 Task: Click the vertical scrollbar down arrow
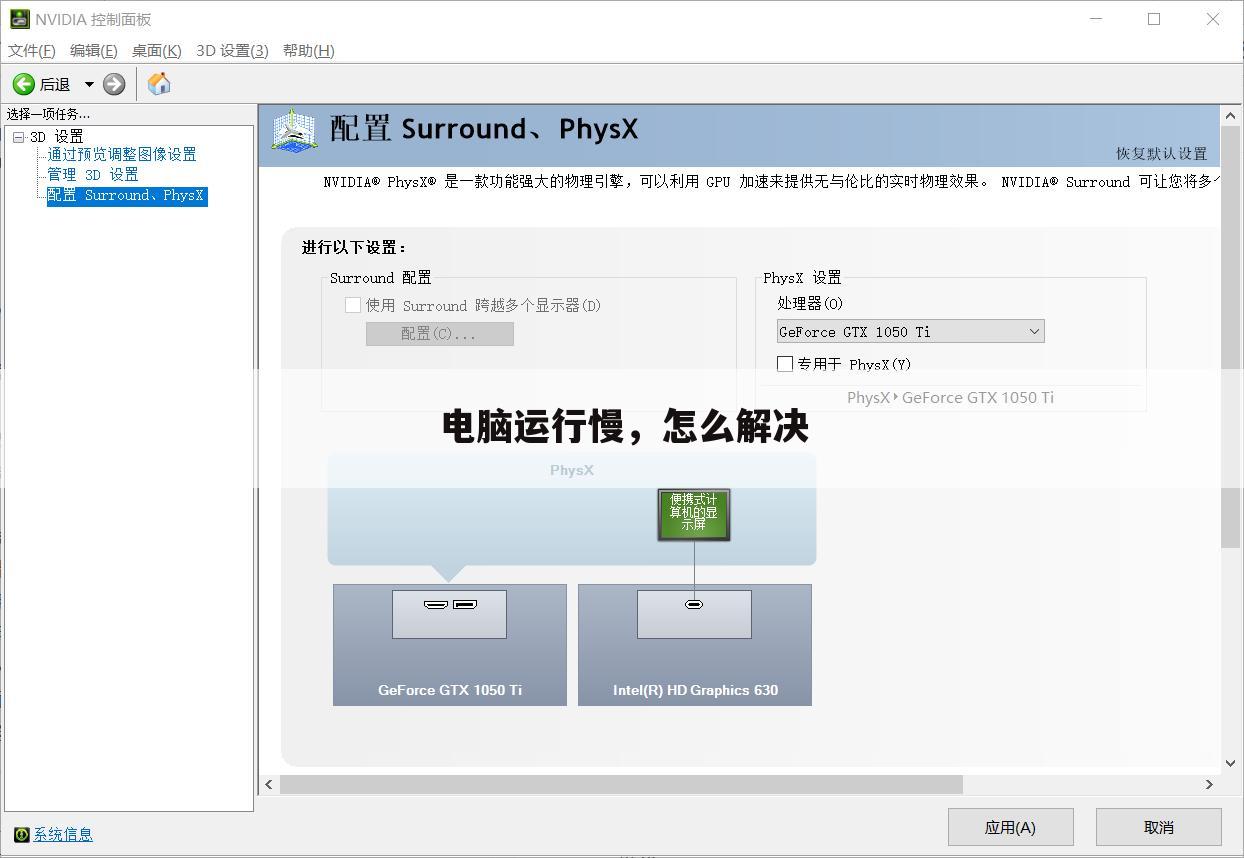[1231, 762]
